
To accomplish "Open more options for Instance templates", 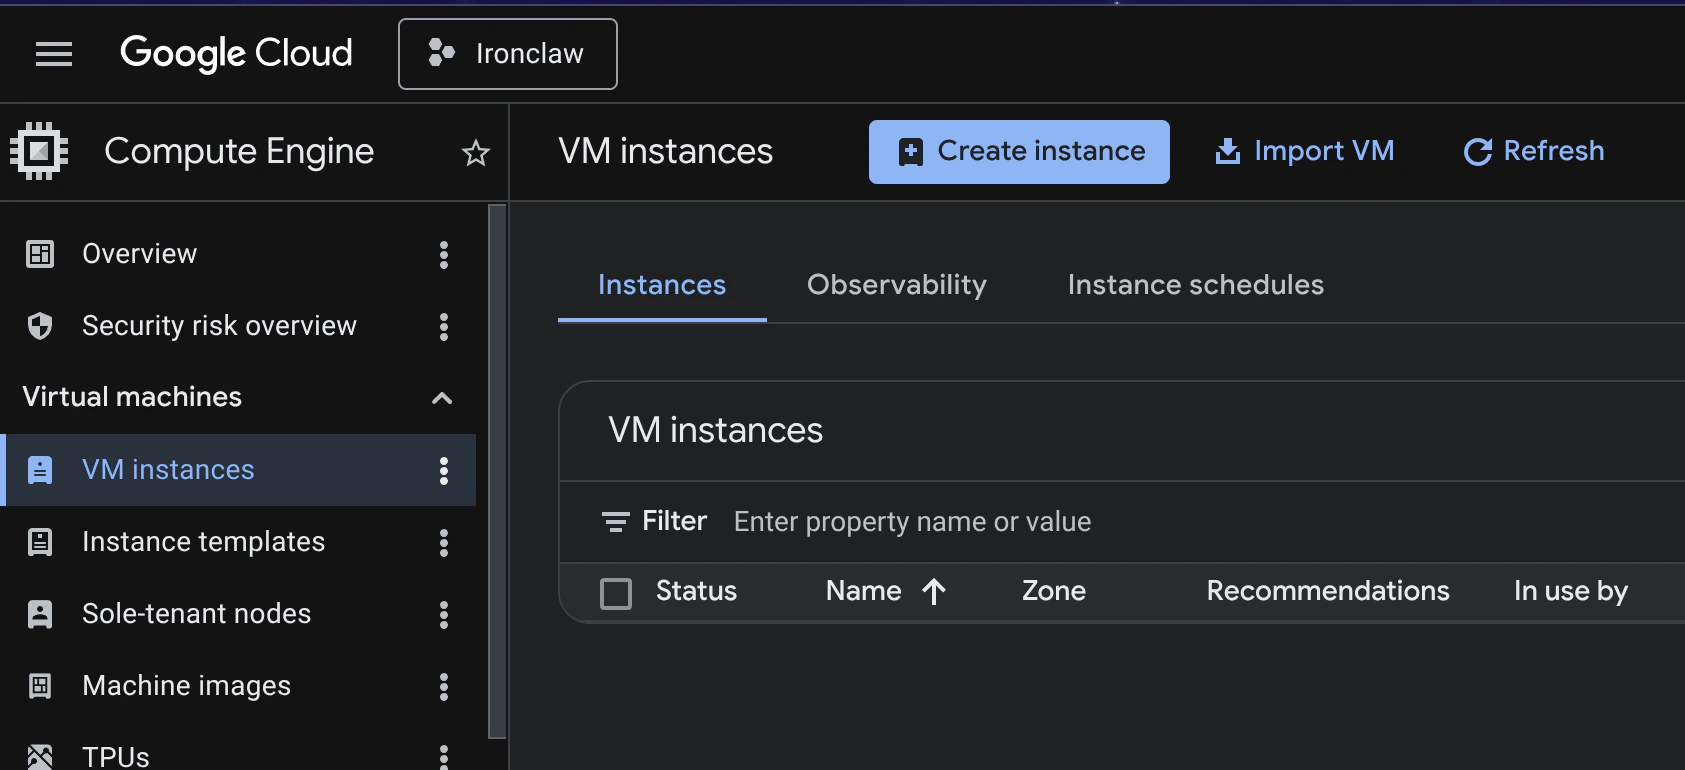I will pyautogui.click(x=444, y=543).
